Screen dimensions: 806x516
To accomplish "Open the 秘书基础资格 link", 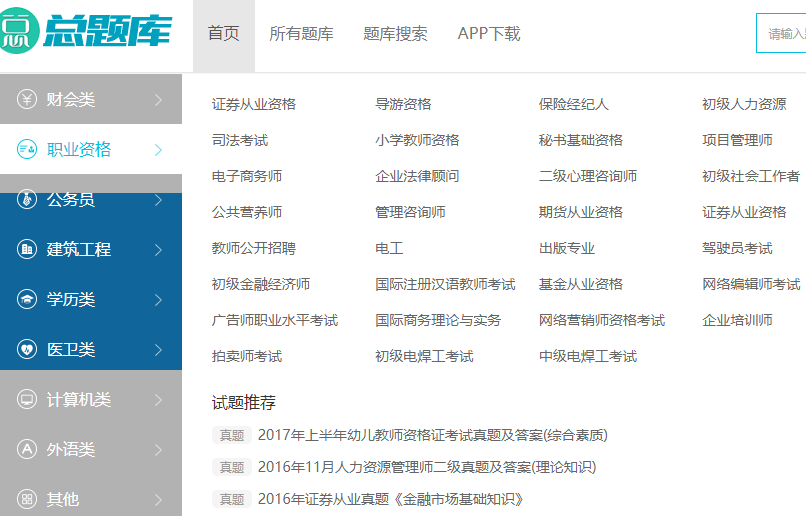I will 580,140.
